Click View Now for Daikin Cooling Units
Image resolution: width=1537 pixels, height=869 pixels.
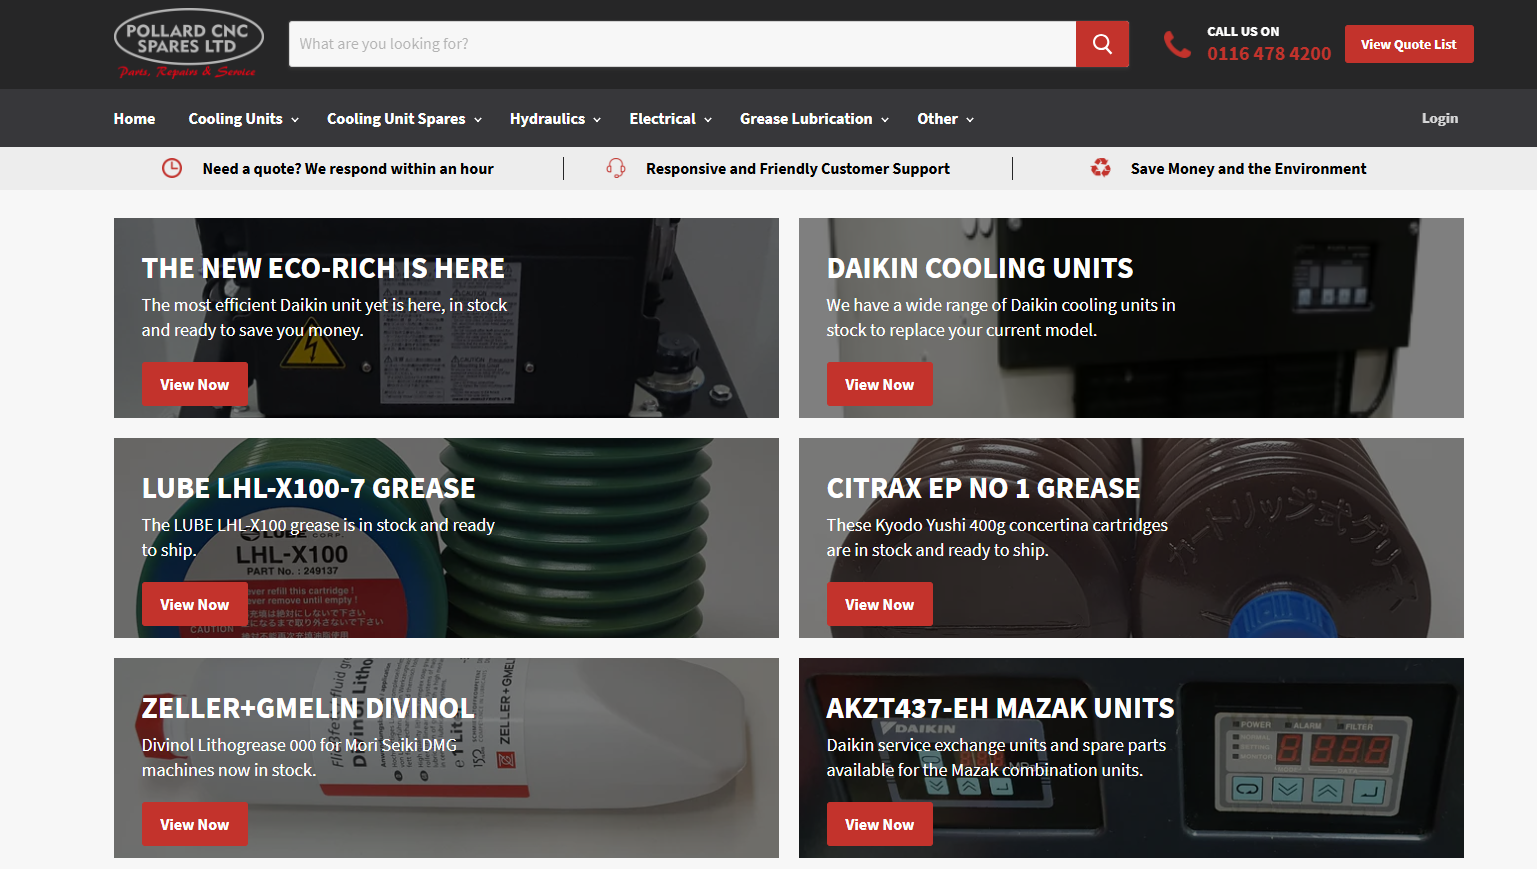[x=879, y=385]
